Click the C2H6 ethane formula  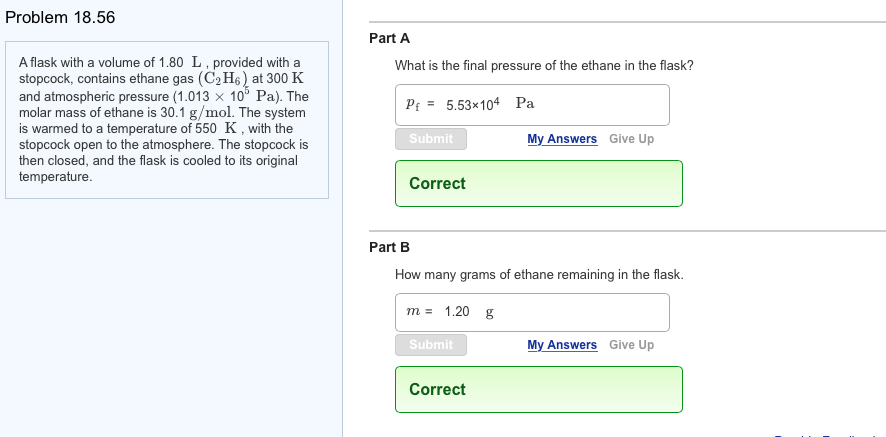226,79
